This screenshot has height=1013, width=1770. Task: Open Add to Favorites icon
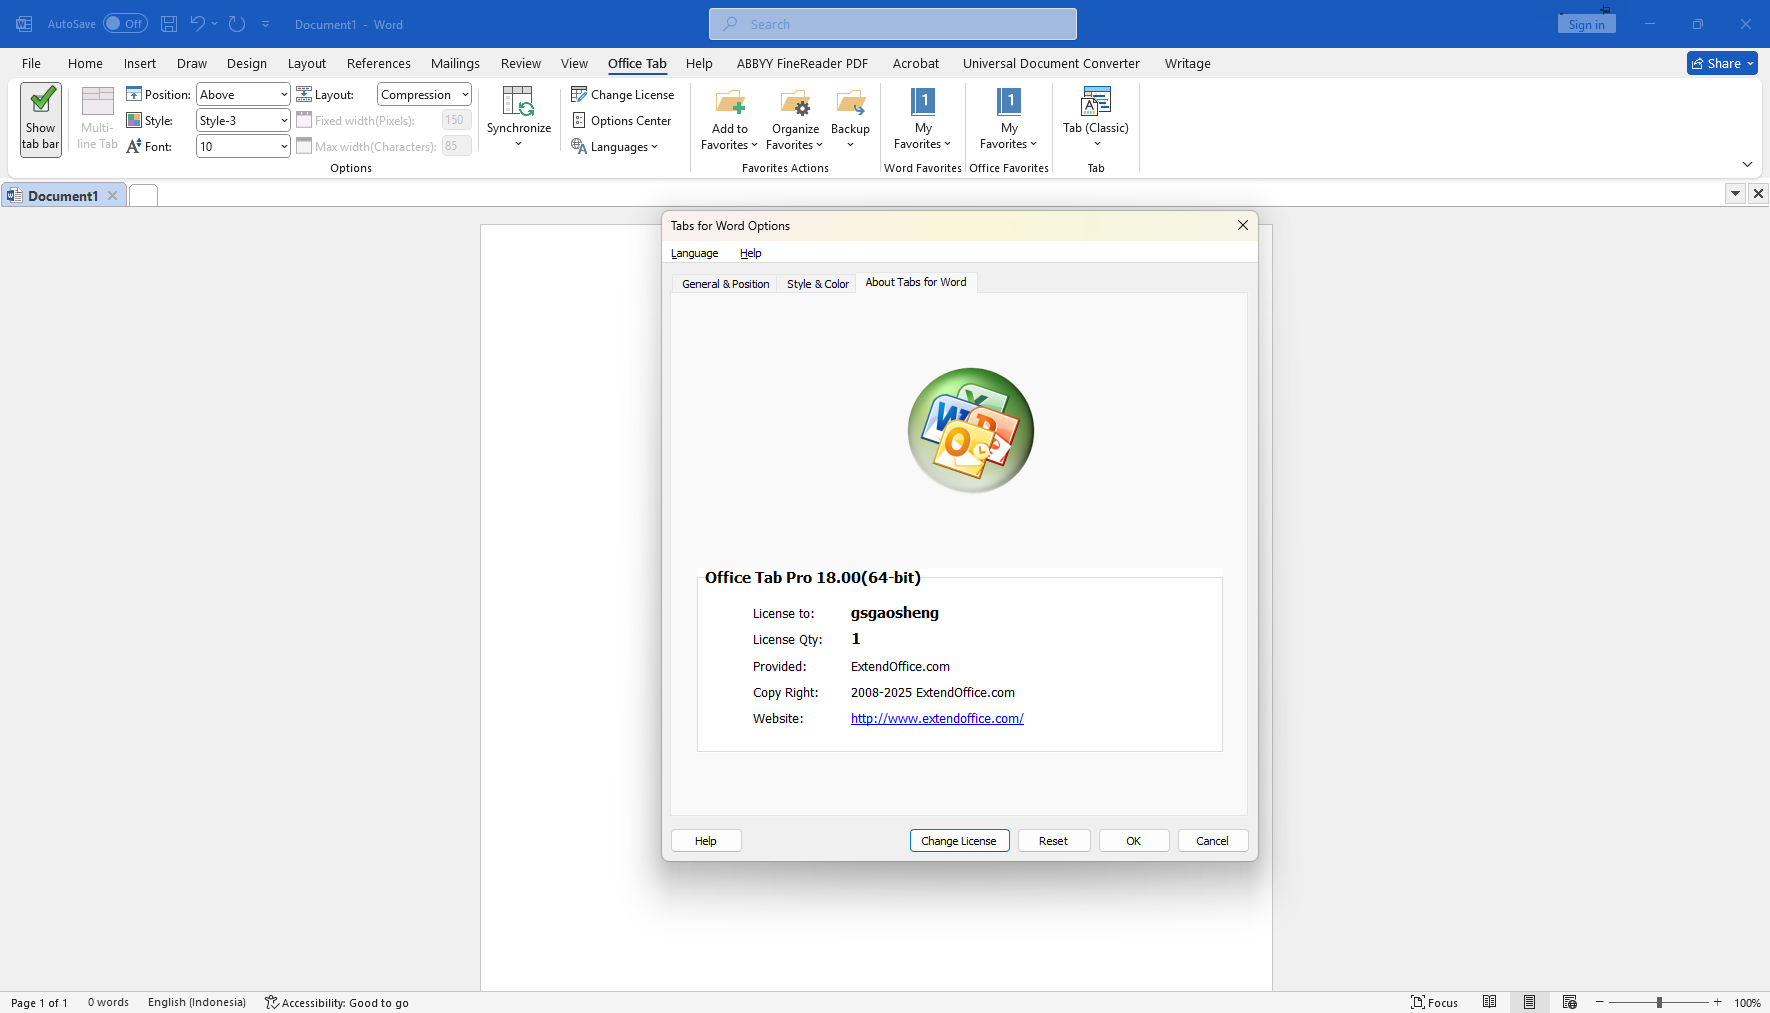729,103
